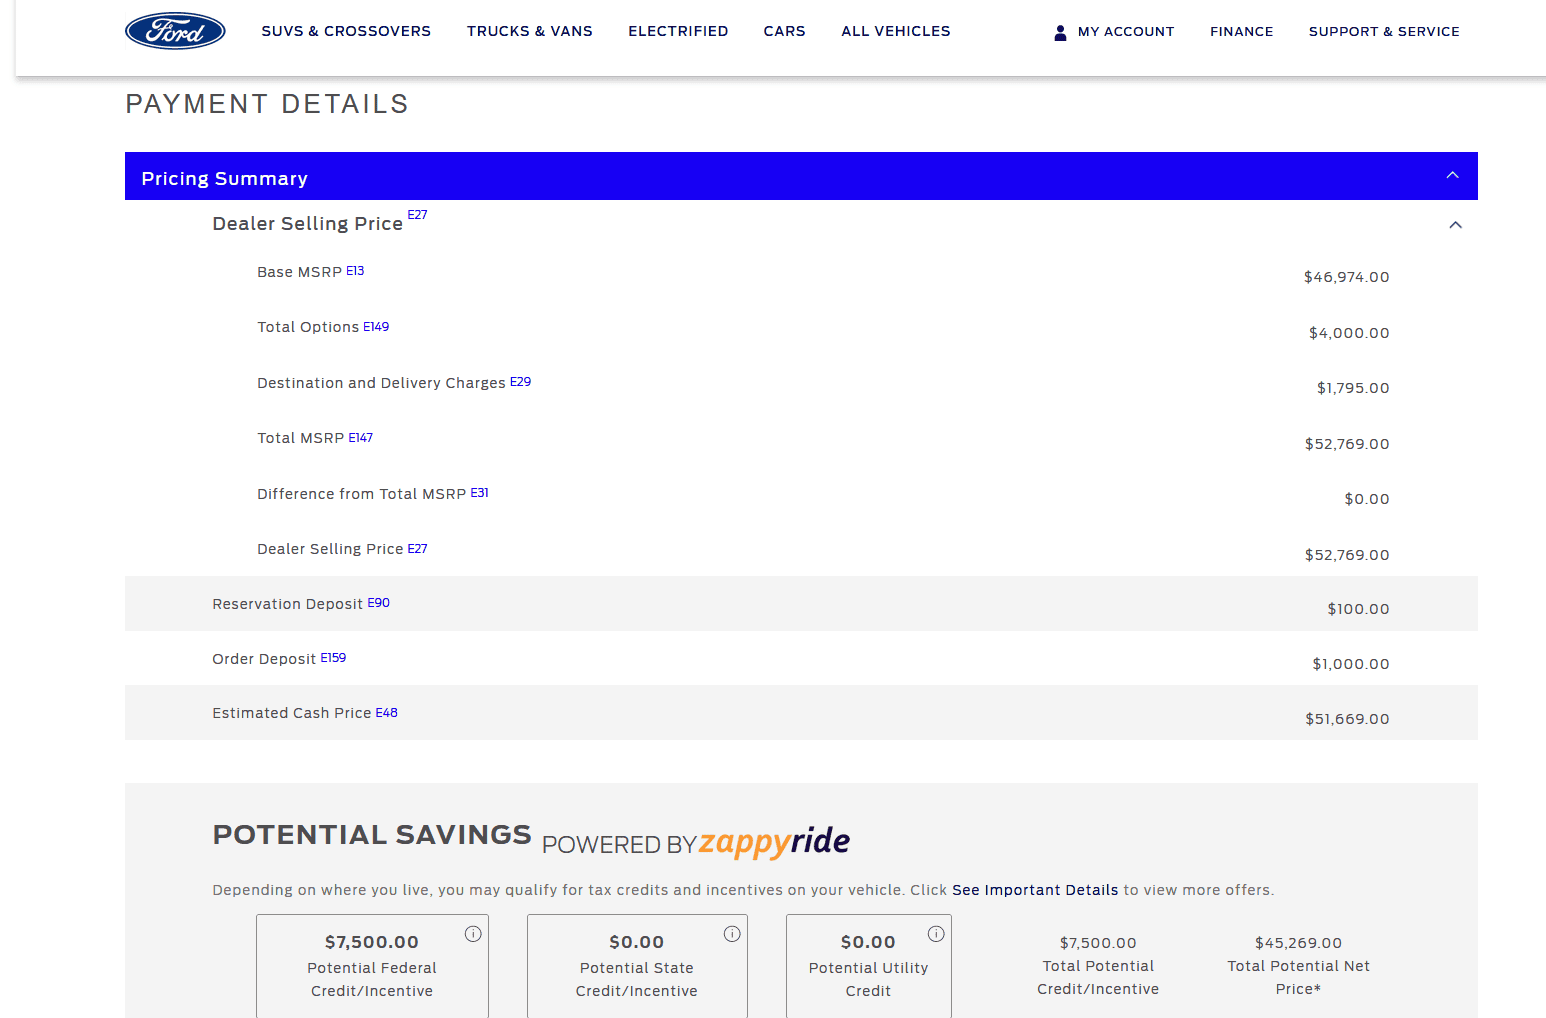Open Trucks & Vans menu
The width and height of the screenshot is (1546, 1018).
529,31
